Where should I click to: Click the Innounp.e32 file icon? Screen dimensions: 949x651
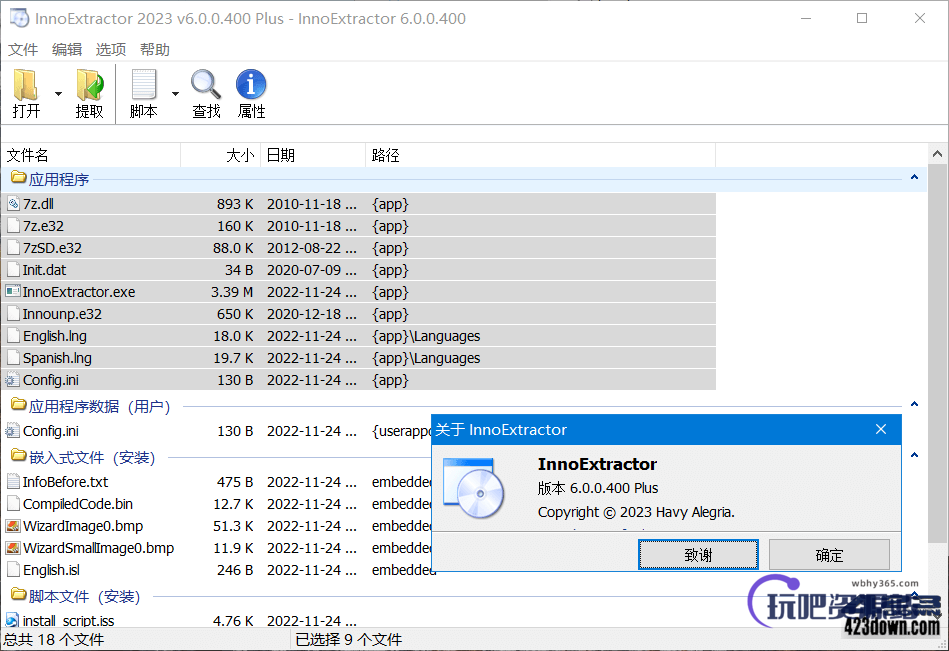13,314
